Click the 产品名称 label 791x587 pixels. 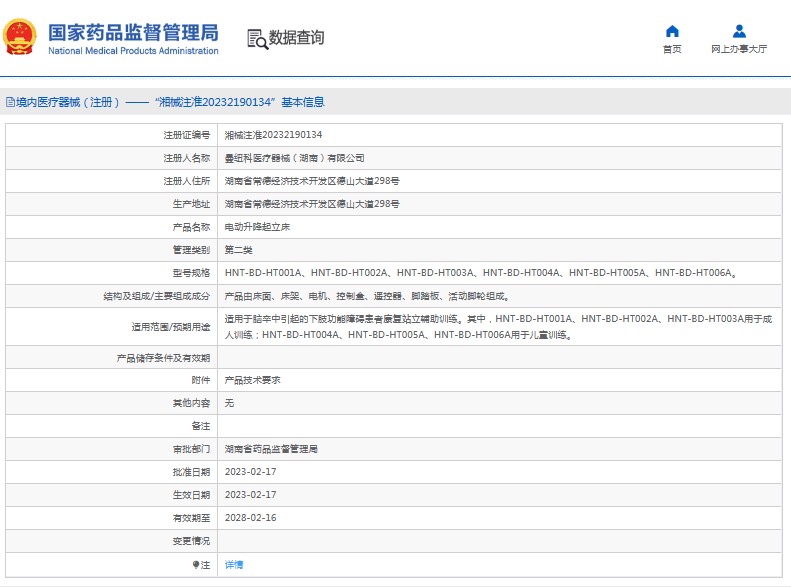(x=191, y=227)
